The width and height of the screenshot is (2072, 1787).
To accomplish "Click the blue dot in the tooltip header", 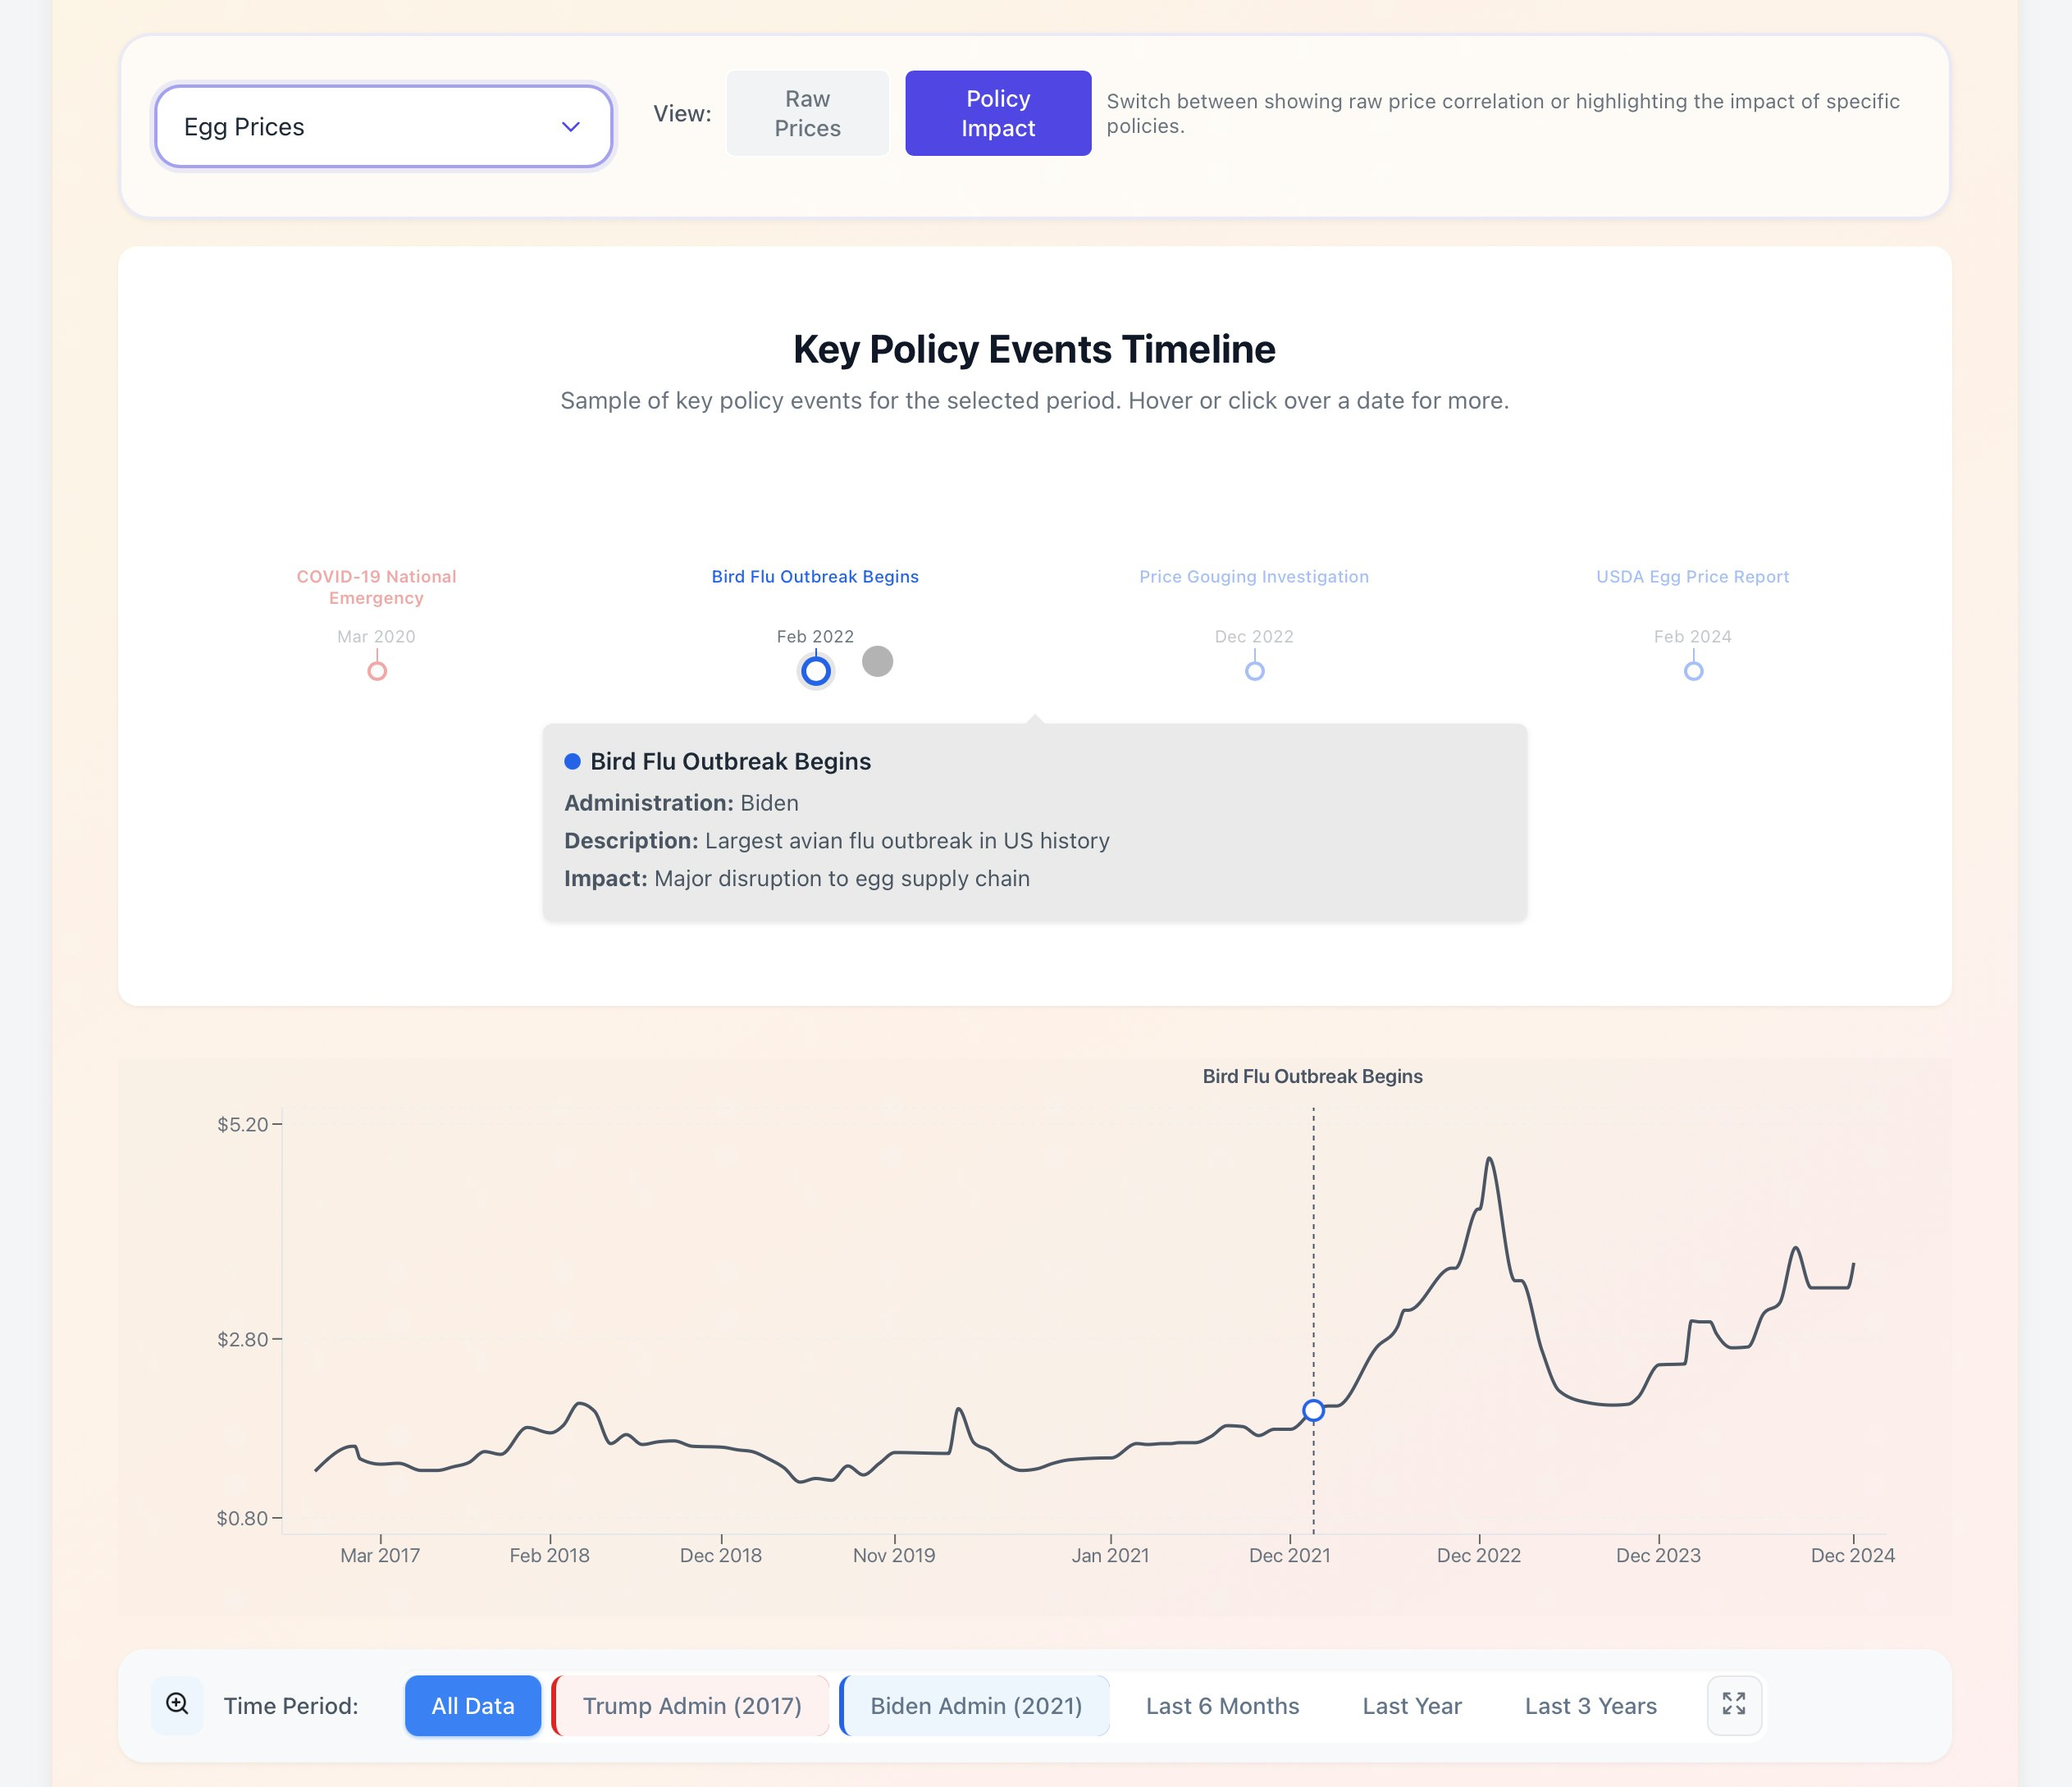I will [x=573, y=762].
